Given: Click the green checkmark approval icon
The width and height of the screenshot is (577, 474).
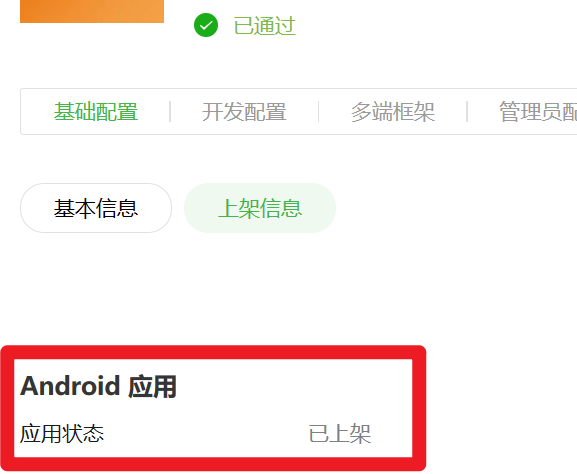Looking at the screenshot, I should [206, 25].
